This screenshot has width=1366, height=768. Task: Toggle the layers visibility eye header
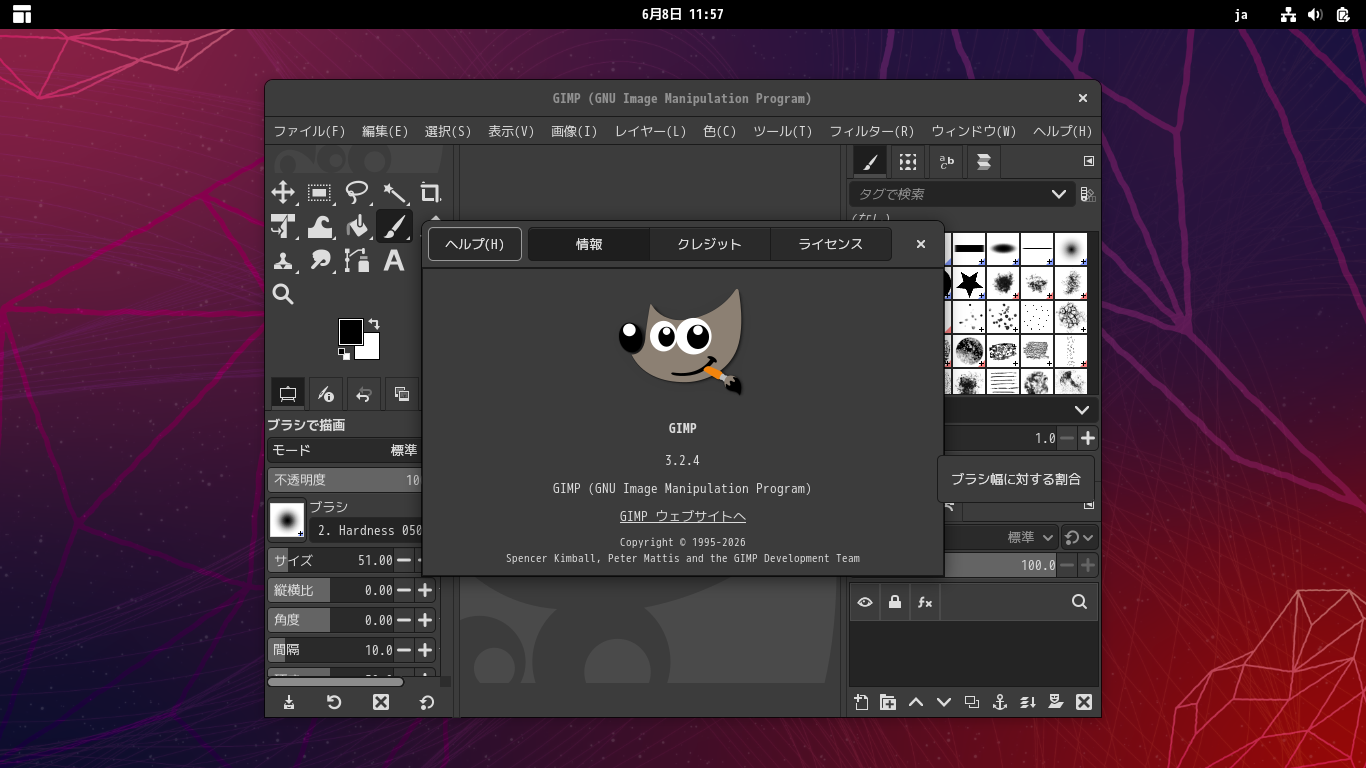(865, 602)
